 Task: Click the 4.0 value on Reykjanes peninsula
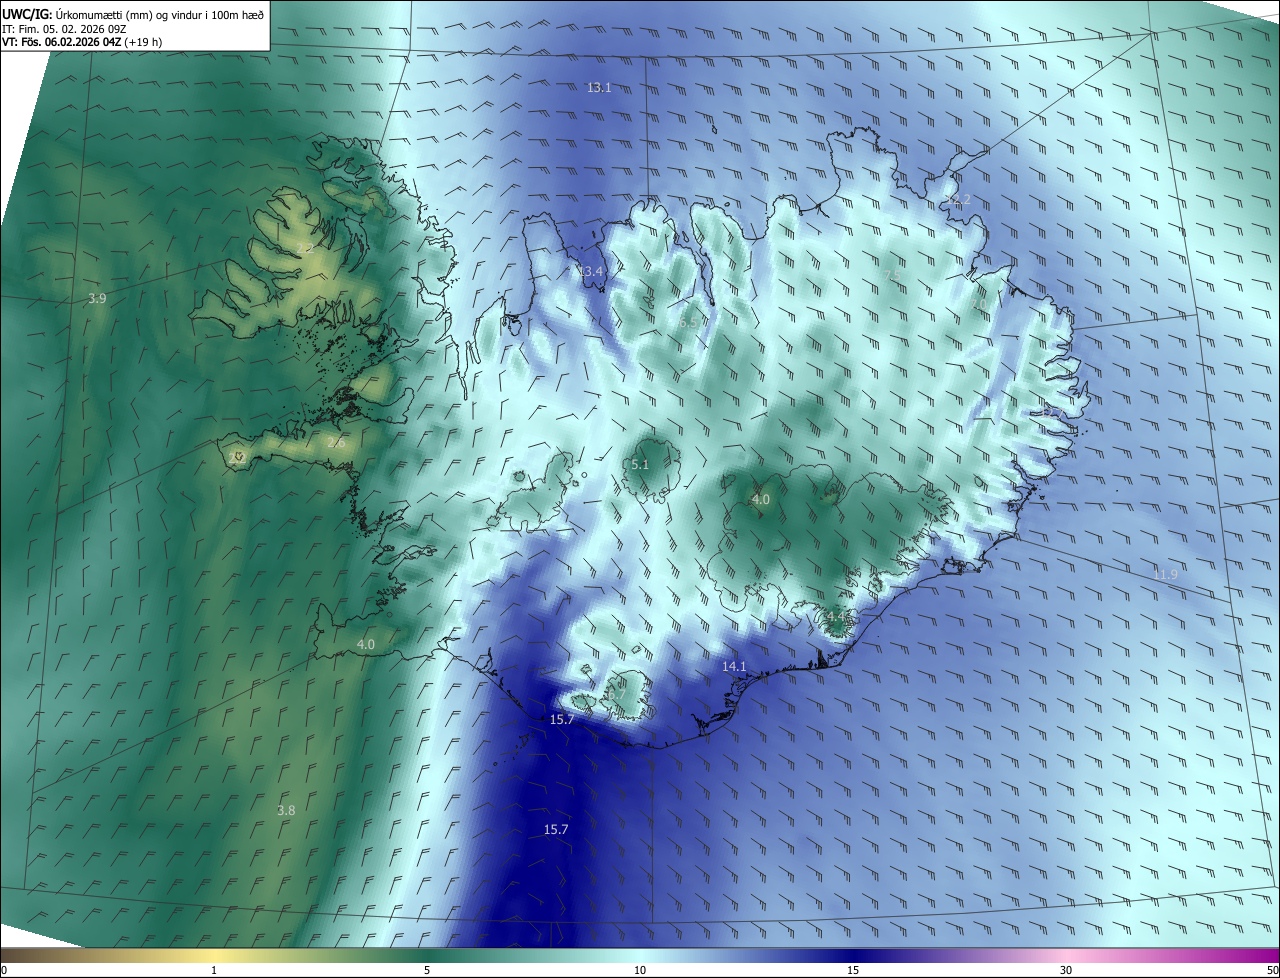pyautogui.click(x=365, y=645)
